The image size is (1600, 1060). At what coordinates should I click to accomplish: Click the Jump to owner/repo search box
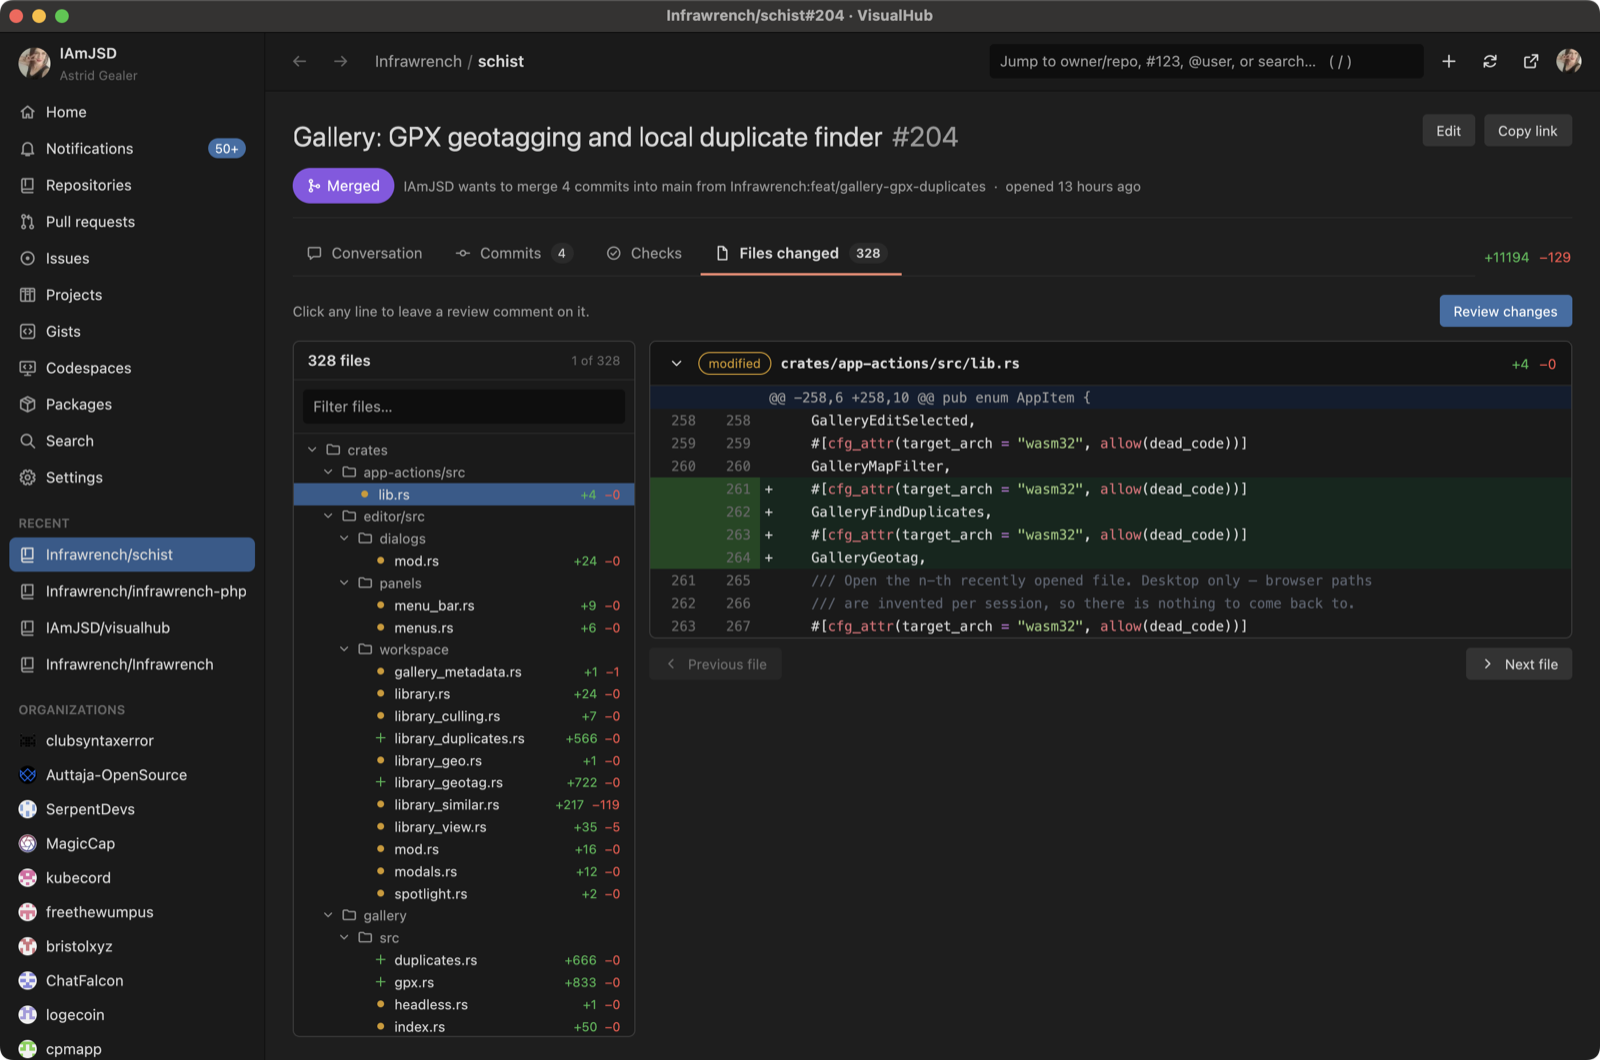1206,61
